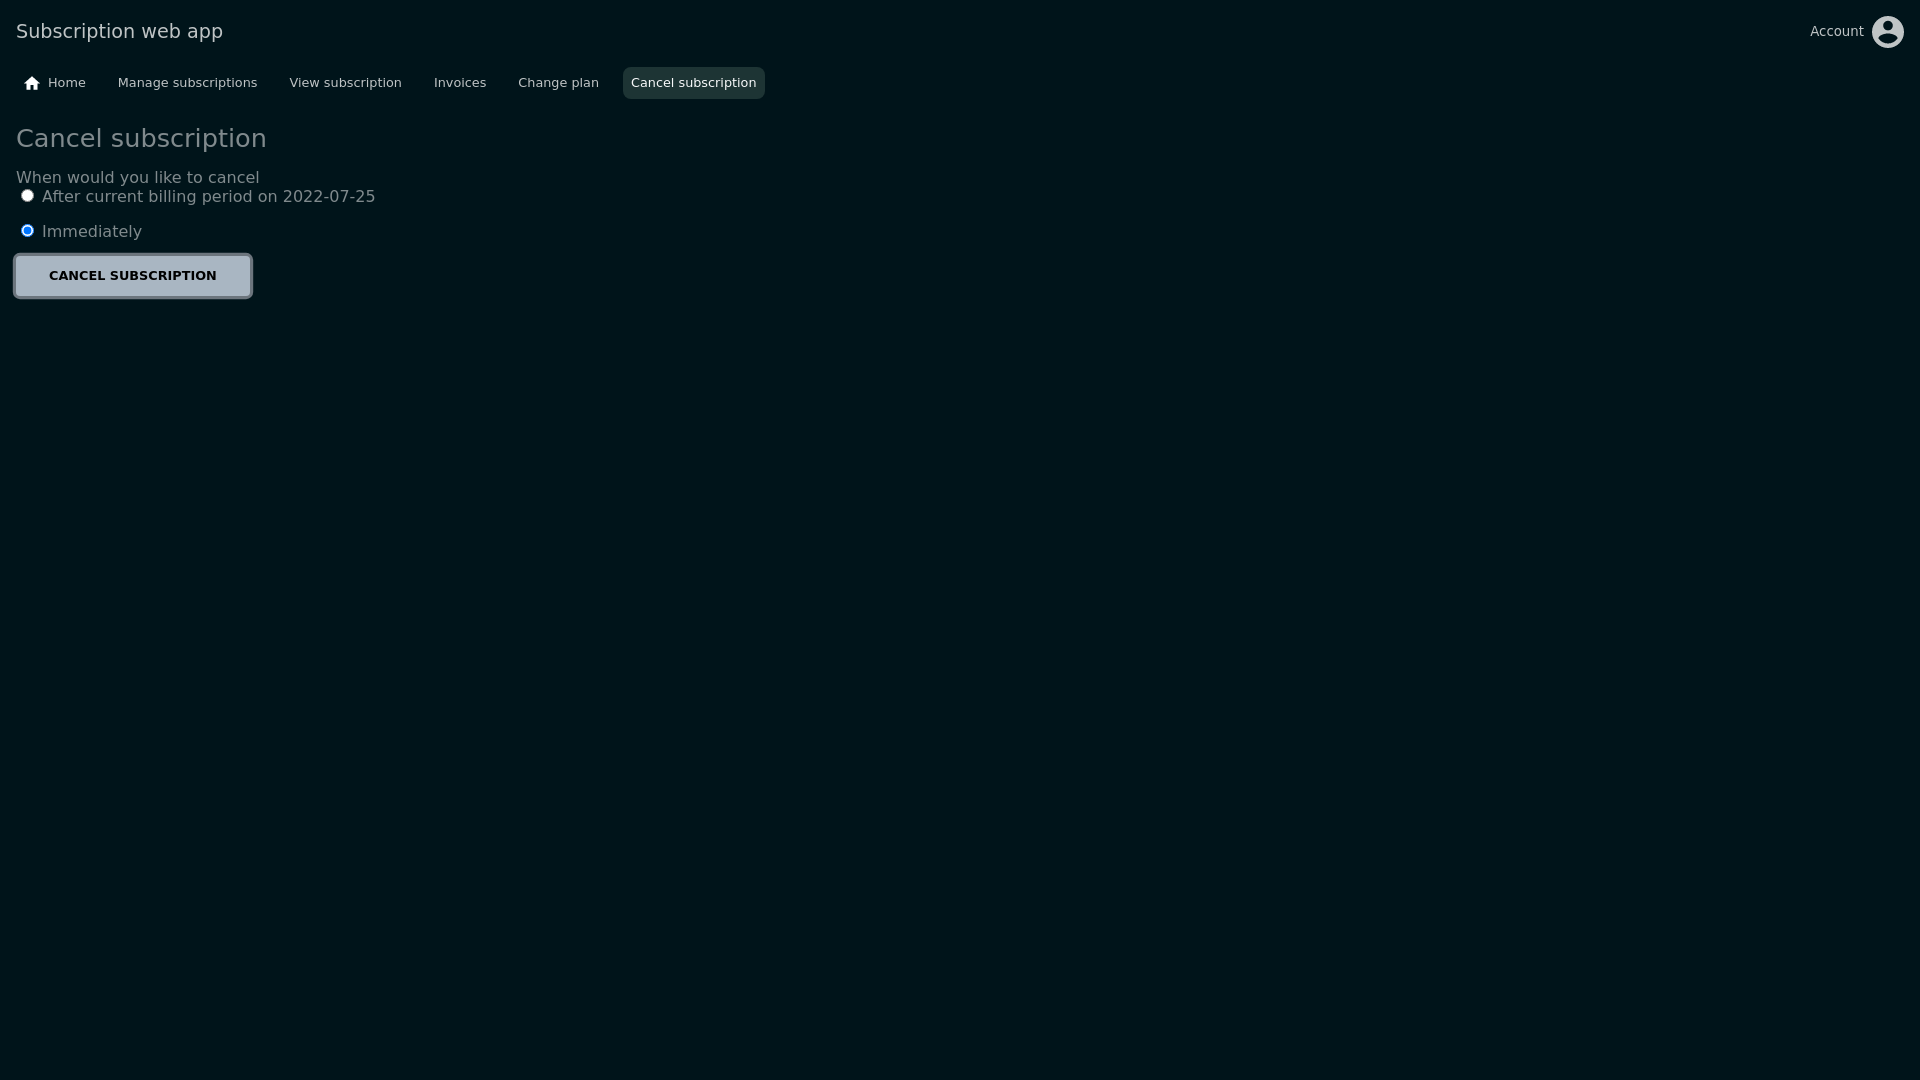Select the 'Immediately' radio button
Image resolution: width=1920 pixels, height=1080 pixels.
27,231
